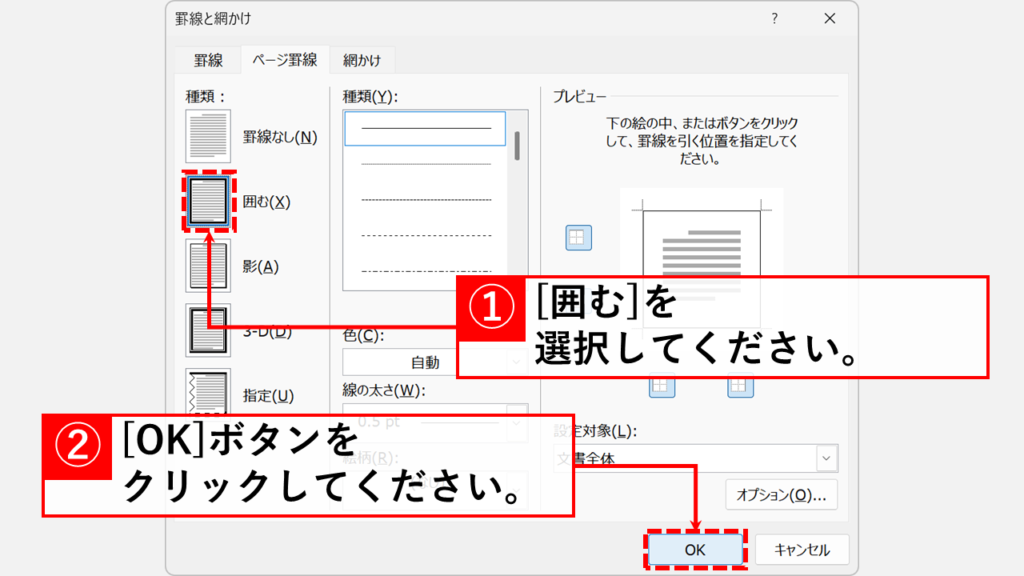Switch to the 網かけ tab
This screenshot has width=1024, height=576.
pos(362,60)
